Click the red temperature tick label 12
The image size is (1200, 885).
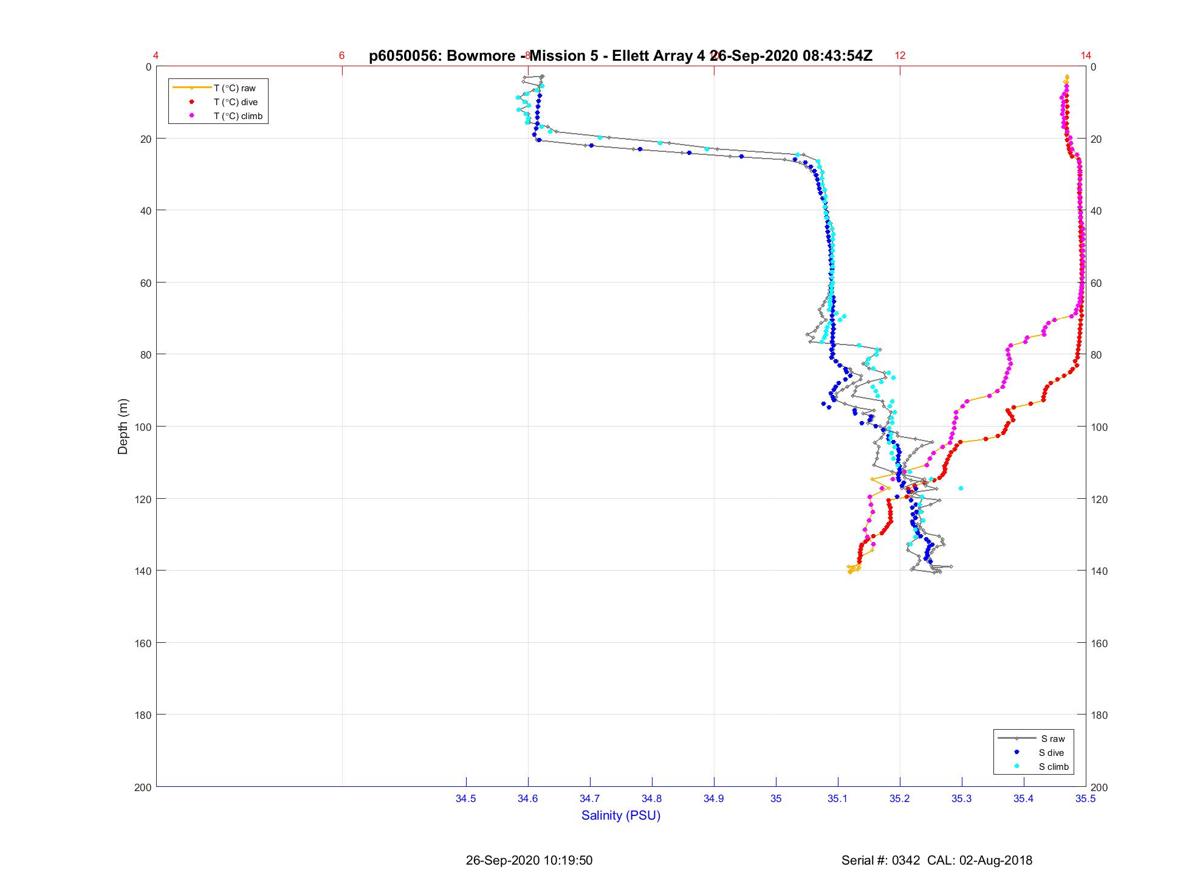tap(900, 56)
